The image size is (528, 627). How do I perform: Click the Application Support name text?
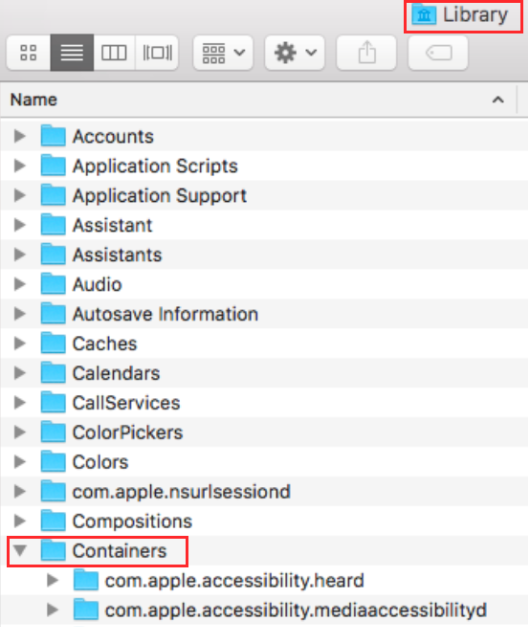[160, 196]
